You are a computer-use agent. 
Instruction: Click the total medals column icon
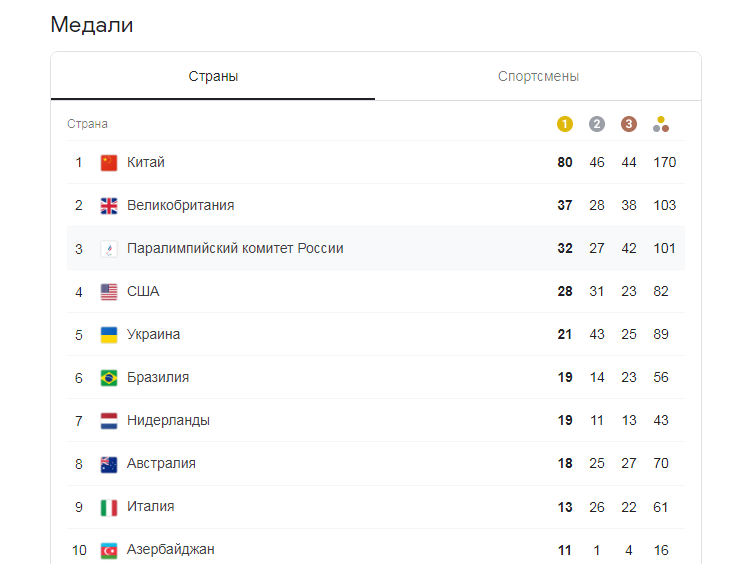pyautogui.click(x=661, y=124)
